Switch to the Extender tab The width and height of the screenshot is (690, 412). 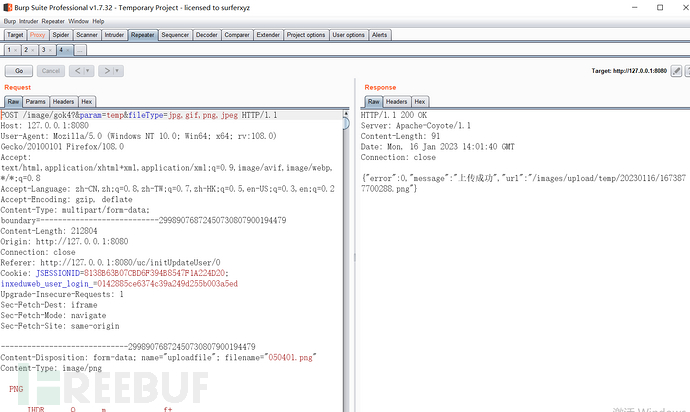pyautogui.click(x=268, y=35)
